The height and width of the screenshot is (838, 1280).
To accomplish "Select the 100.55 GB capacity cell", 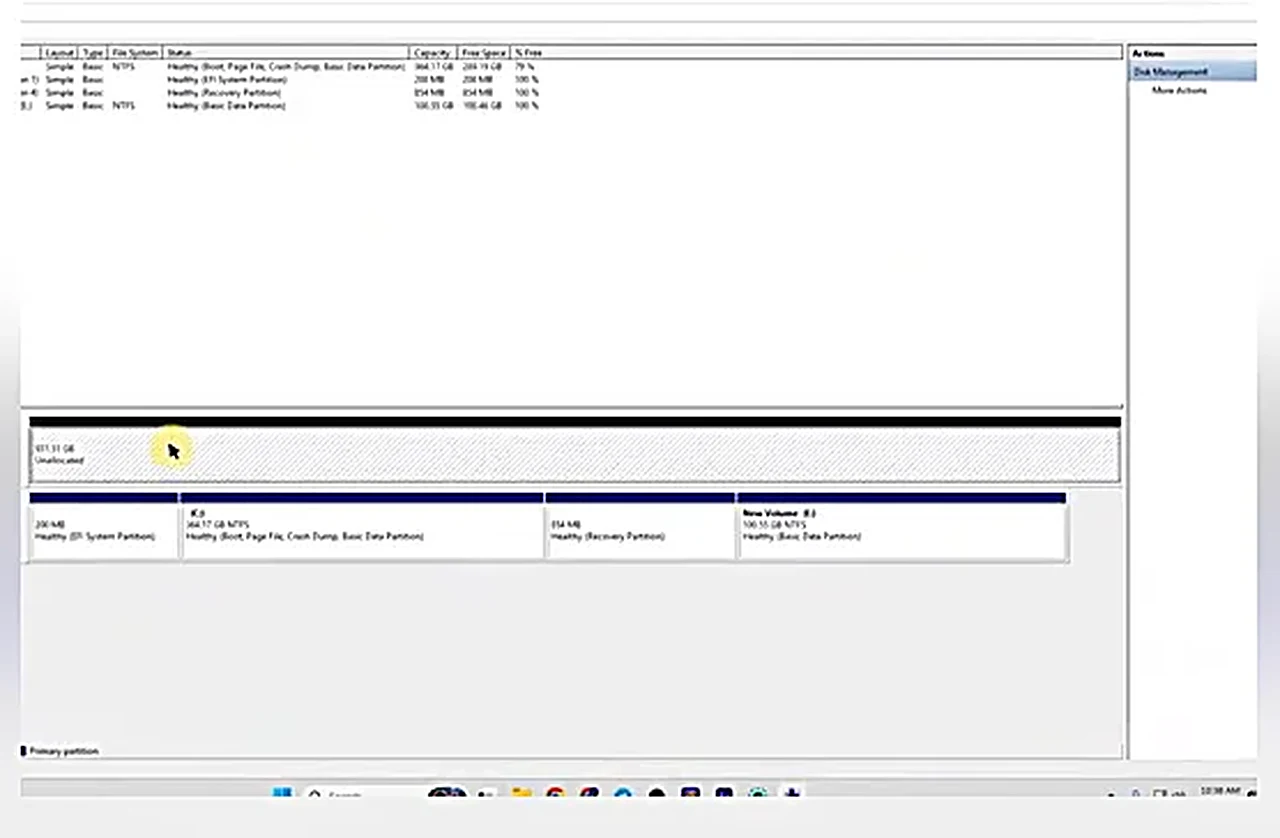I will [432, 105].
